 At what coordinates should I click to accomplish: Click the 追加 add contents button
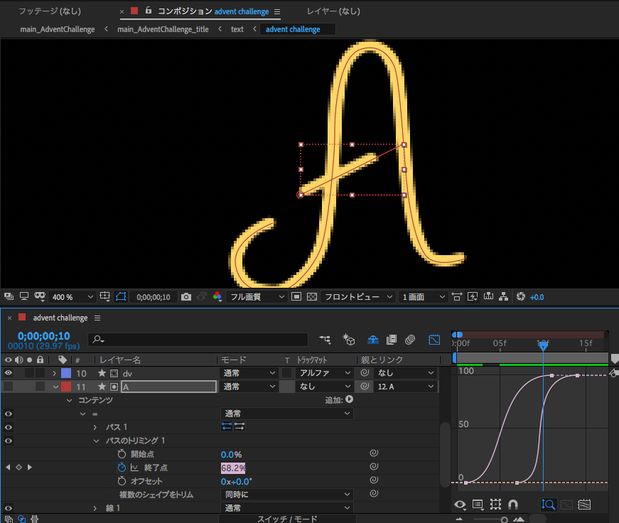(349, 400)
